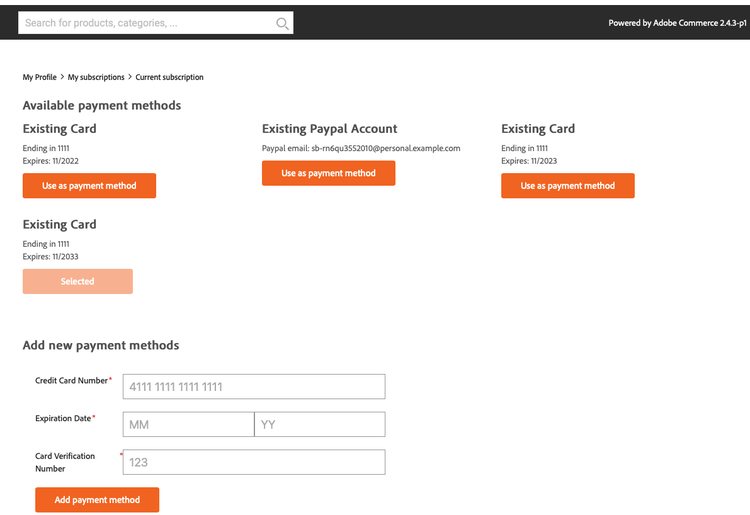Select the YY expiration year field
This screenshot has height=515, width=750.
tap(319, 425)
